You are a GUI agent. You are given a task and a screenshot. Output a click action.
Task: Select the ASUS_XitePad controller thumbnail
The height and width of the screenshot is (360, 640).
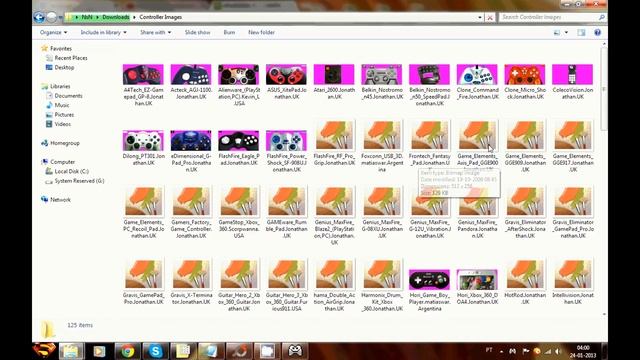(286, 74)
